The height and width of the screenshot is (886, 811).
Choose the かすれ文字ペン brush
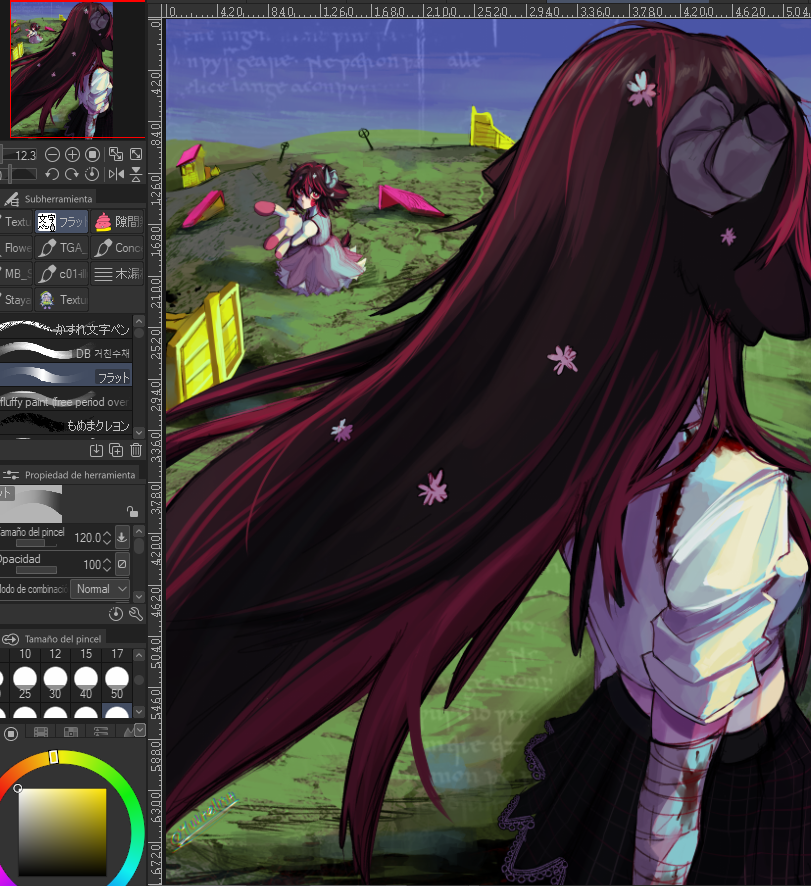(x=66, y=328)
